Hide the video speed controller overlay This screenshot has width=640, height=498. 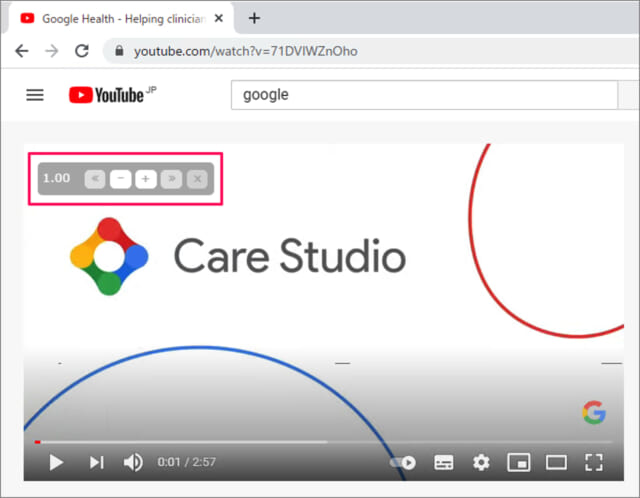tap(198, 179)
